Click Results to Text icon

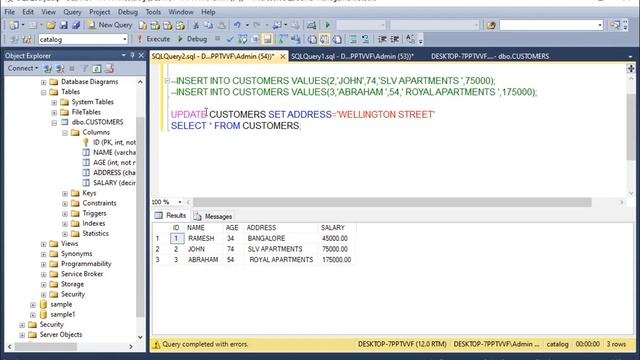point(312,39)
